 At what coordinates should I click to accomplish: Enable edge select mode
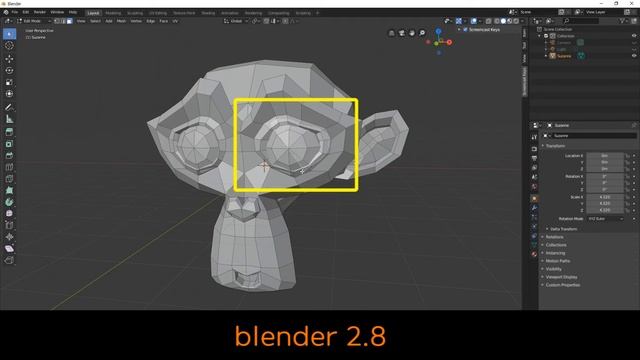click(x=63, y=21)
